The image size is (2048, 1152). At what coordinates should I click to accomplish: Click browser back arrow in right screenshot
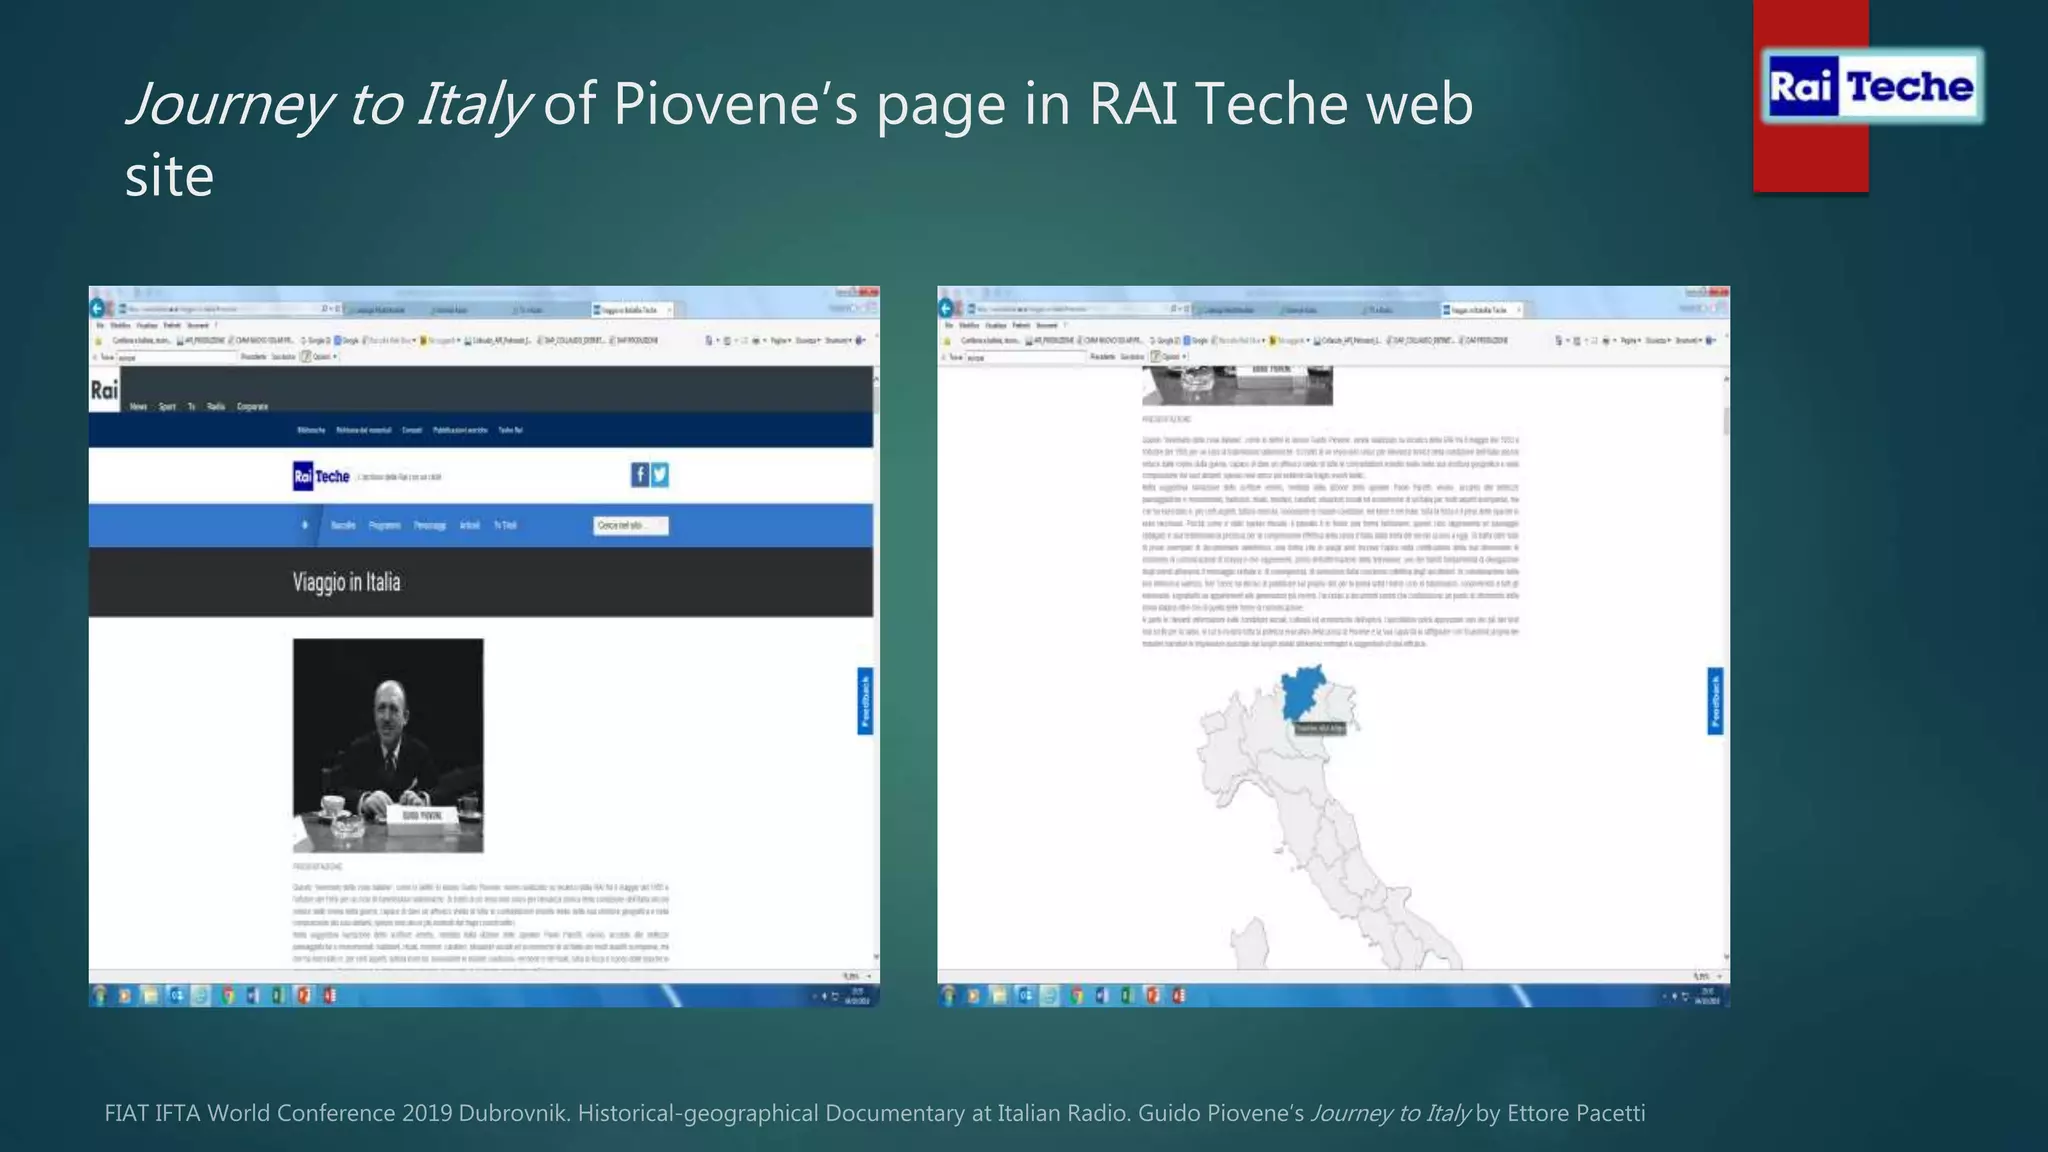coord(947,309)
